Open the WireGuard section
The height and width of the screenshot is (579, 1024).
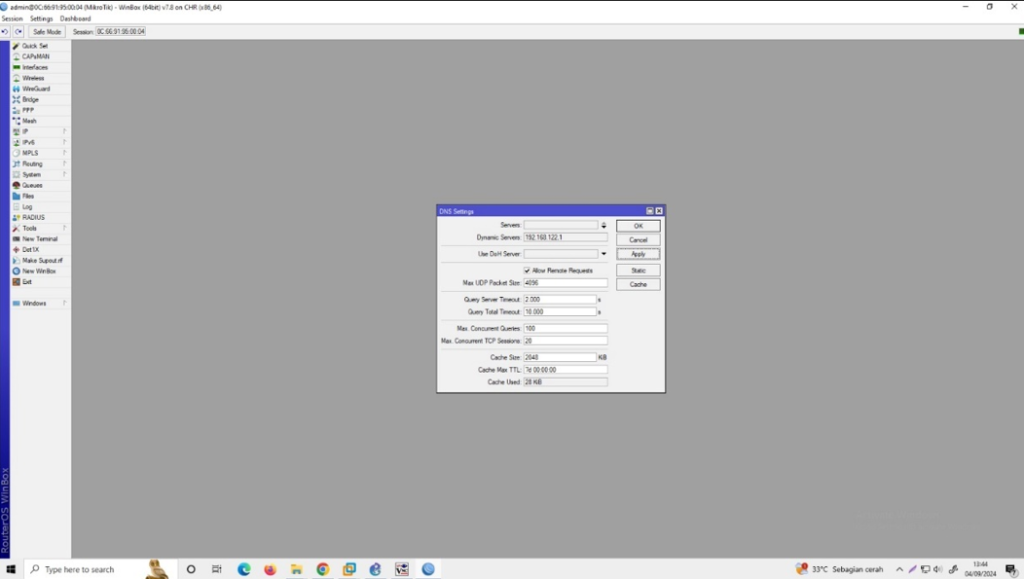(36, 89)
